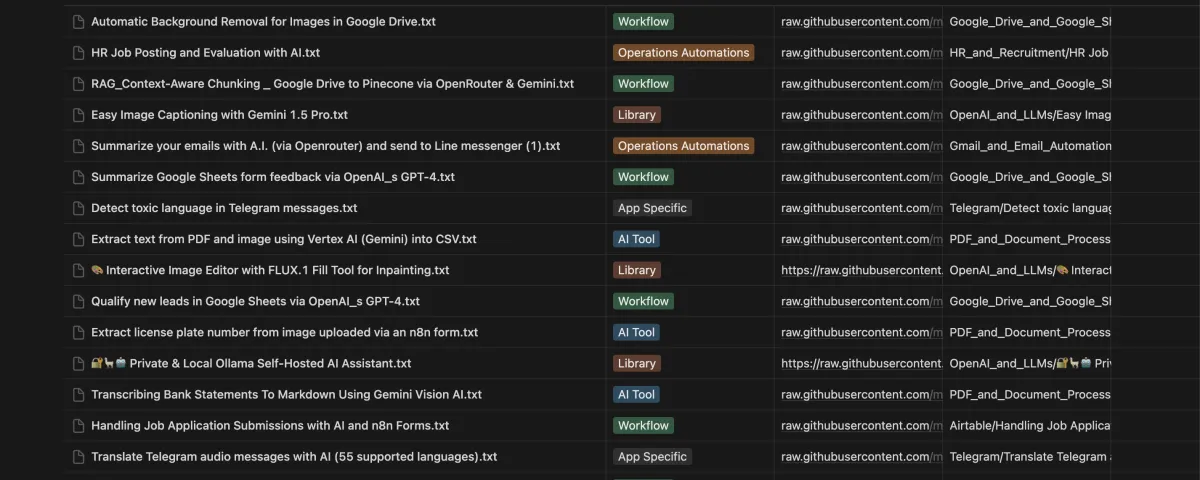
Task: Open 'HR Job Posting and Evaluation with AI.txt'
Action: coord(205,52)
